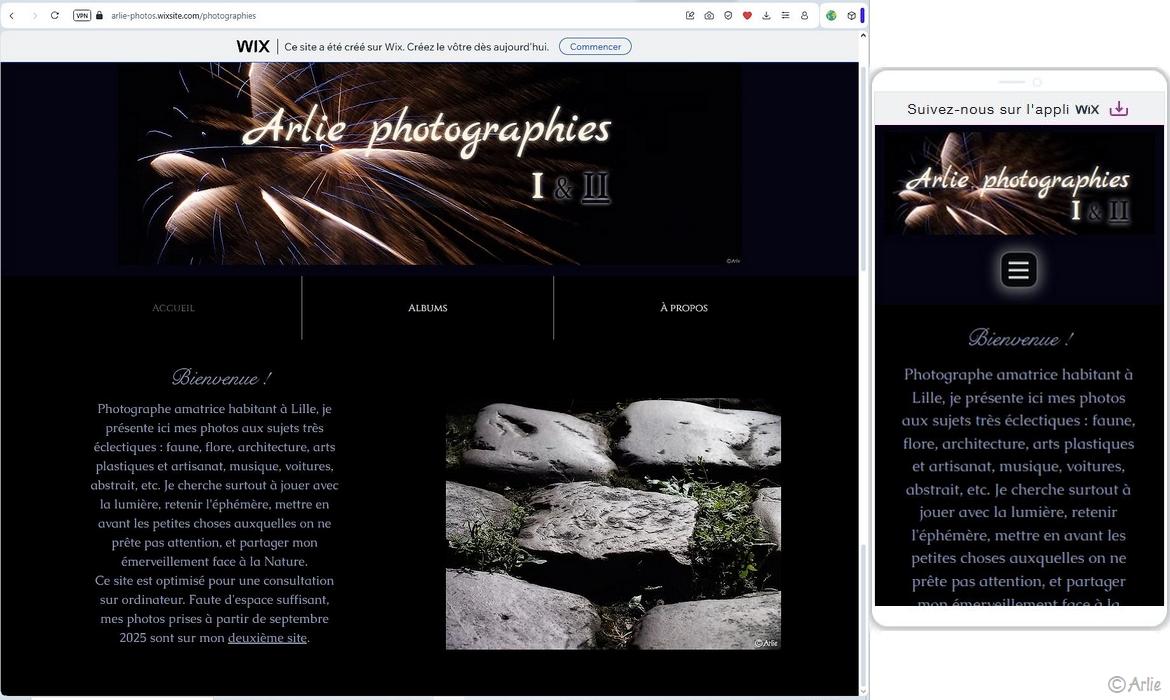Screen dimensions: 1170x700
Task: Click the camera capture icon in toolbar
Action: (x=709, y=15)
